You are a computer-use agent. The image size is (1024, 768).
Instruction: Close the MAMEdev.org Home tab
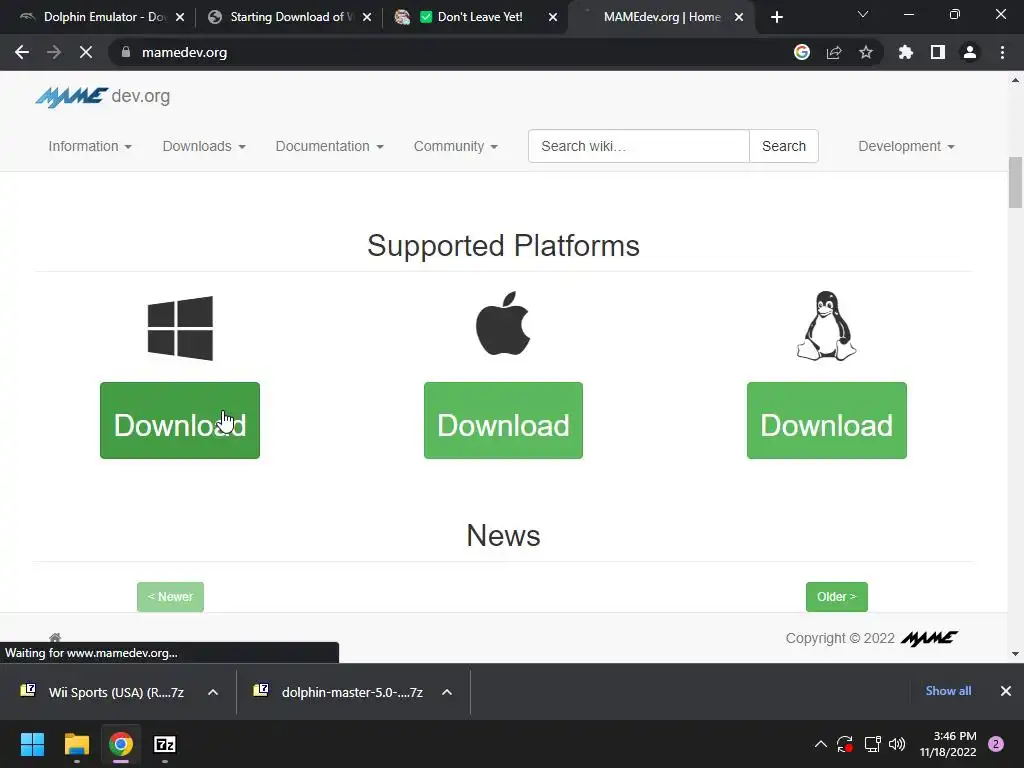tap(739, 18)
